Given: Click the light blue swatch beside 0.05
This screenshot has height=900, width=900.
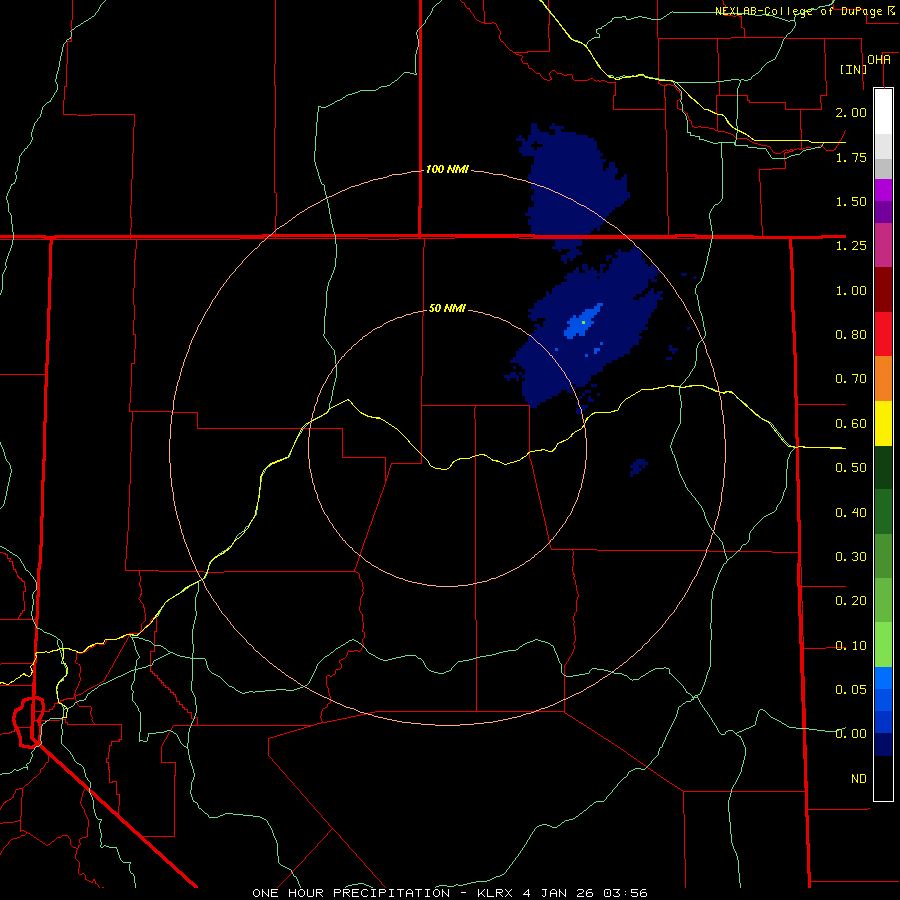Looking at the screenshot, I should [883, 678].
